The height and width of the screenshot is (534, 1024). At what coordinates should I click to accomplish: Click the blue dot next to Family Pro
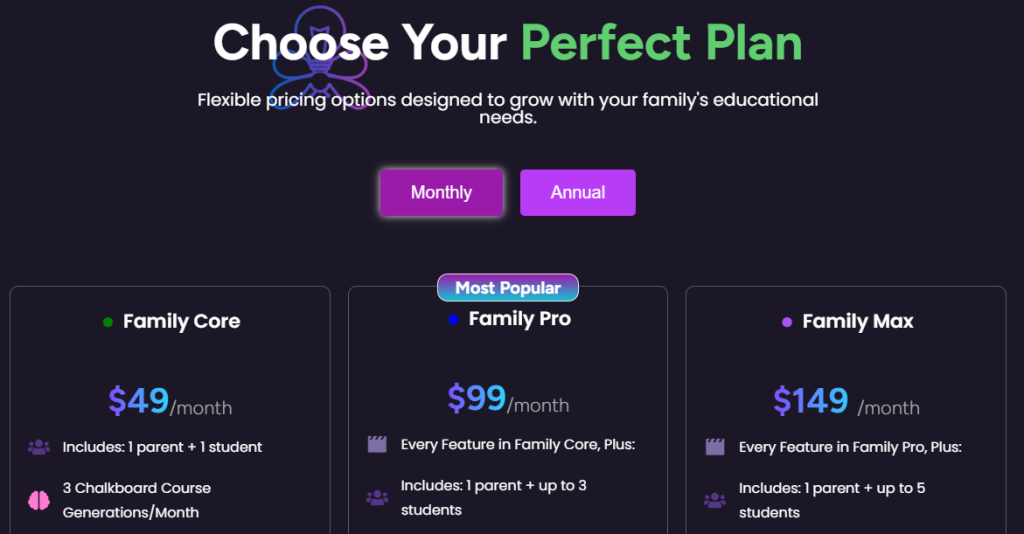pyautogui.click(x=454, y=320)
